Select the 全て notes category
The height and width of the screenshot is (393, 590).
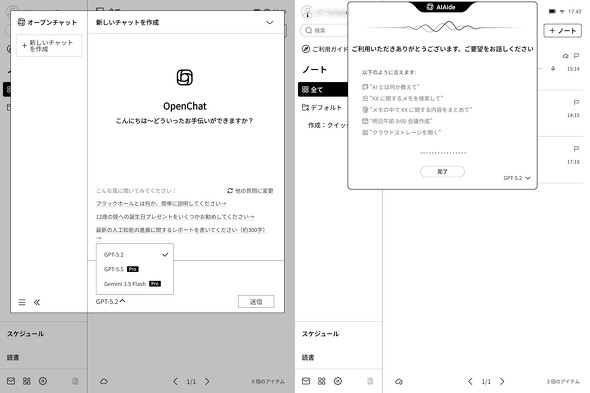coord(323,89)
